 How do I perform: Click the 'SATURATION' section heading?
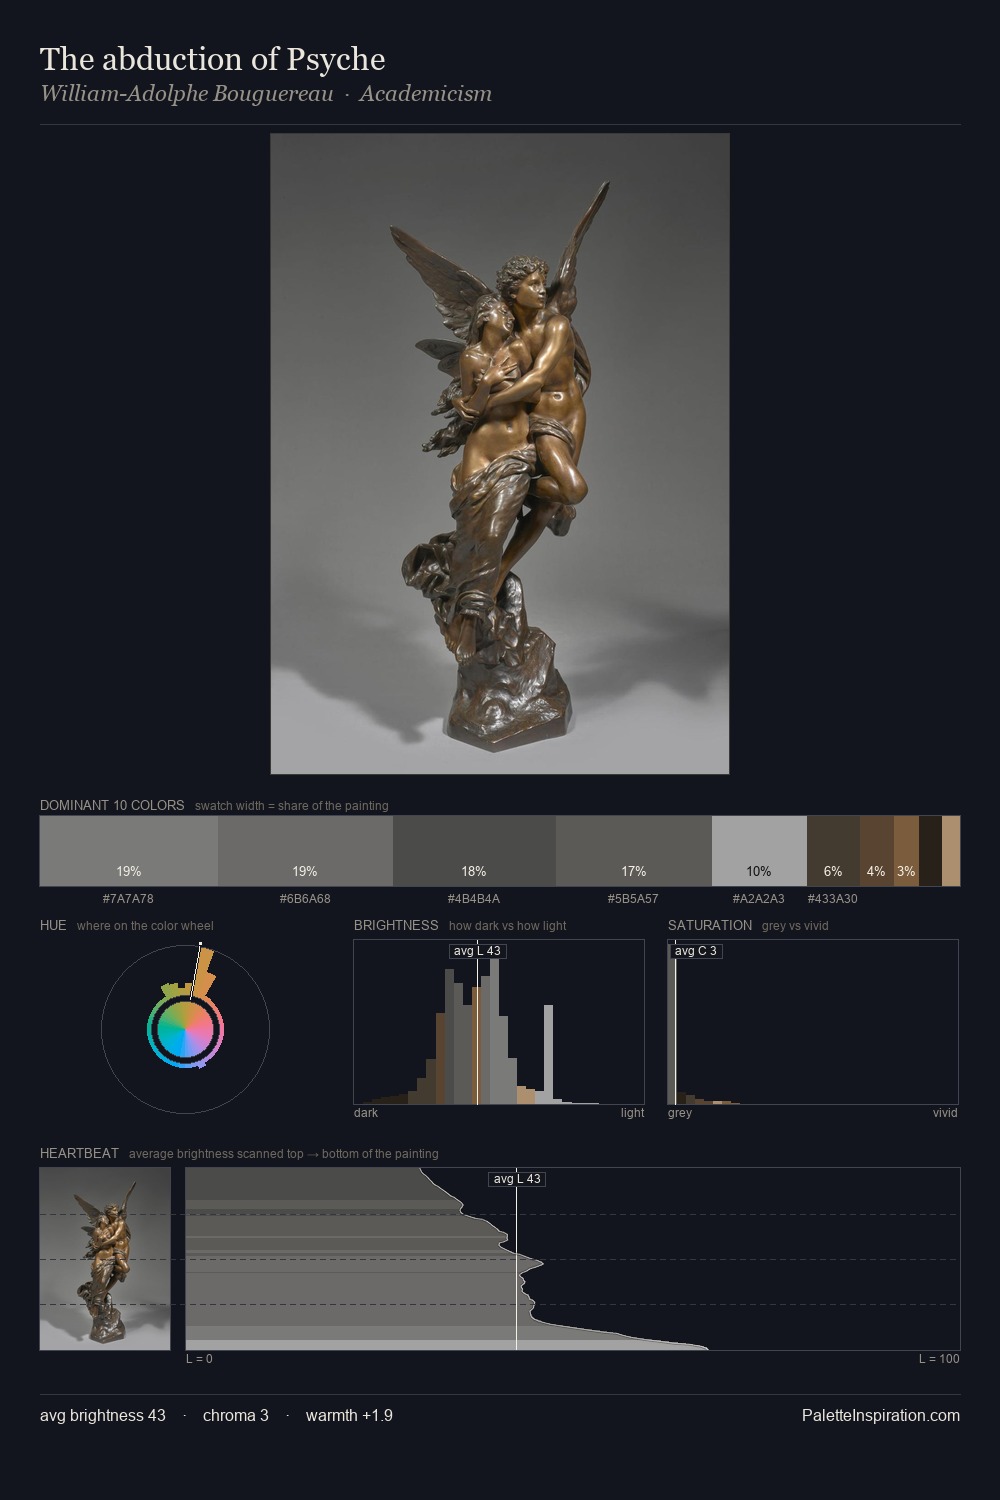tap(710, 925)
